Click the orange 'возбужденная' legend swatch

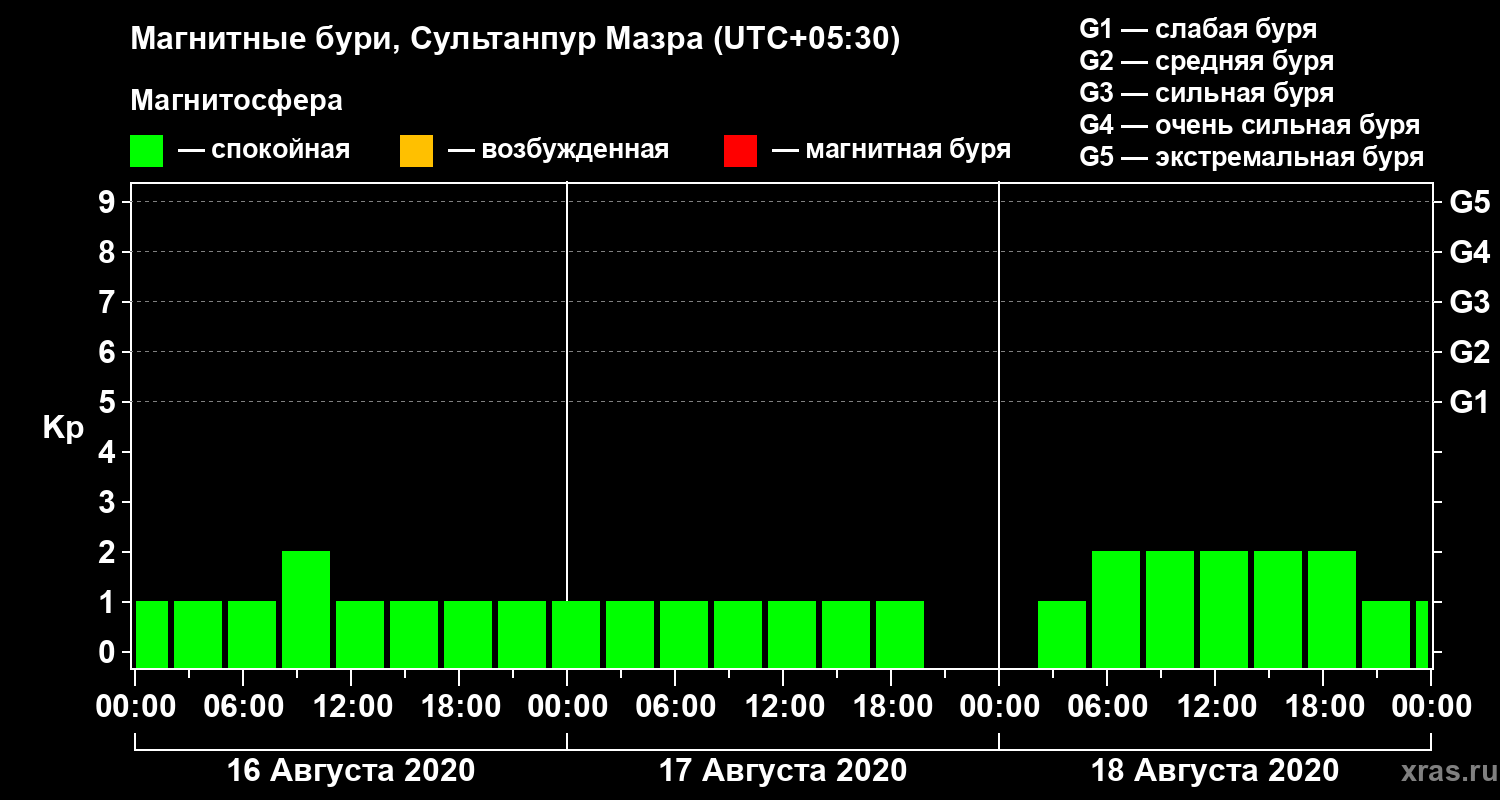pyautogui.click(x=416, y=151)
